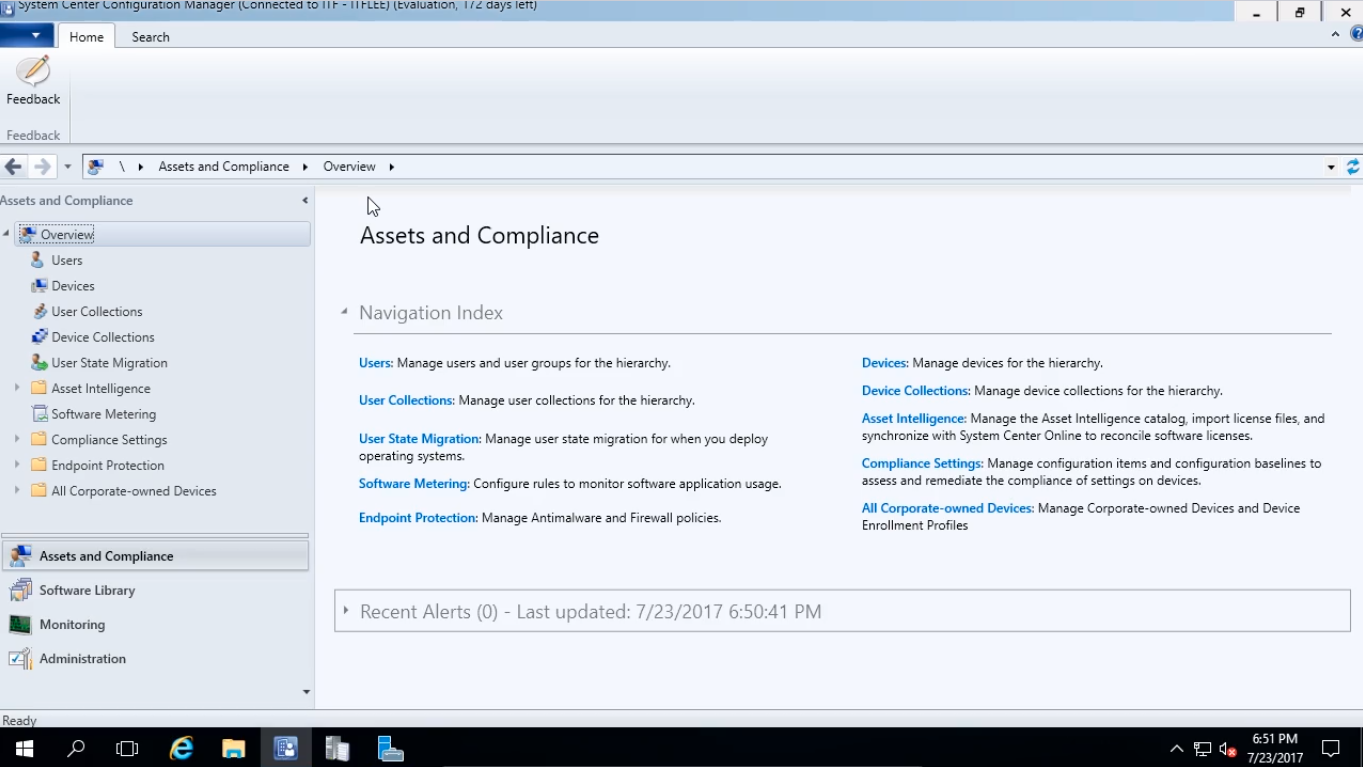Click the refresh icon beside address bar
This screenshot has height=767, width=1363.
[x=1352, y=167]
